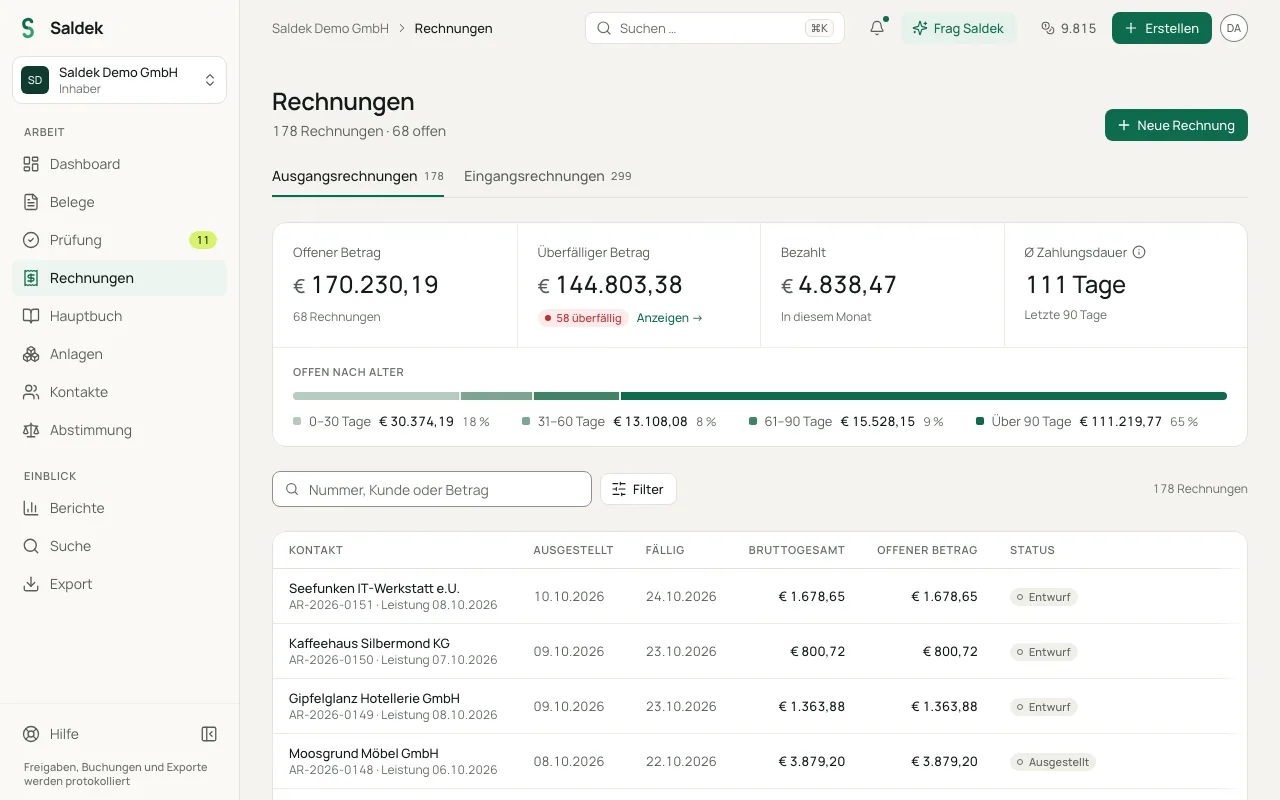
Task: Navigate to Anlagen
Action: pos(119,354)
